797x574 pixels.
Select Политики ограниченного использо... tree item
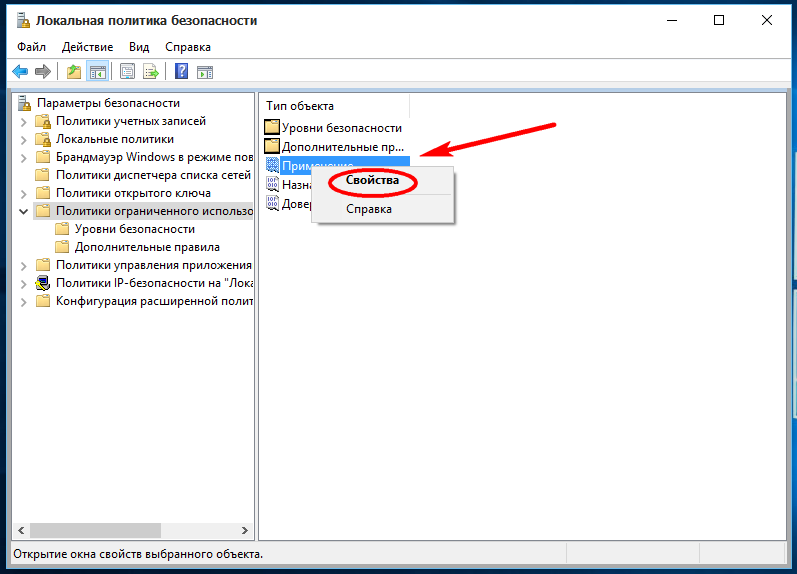[155, 211]
